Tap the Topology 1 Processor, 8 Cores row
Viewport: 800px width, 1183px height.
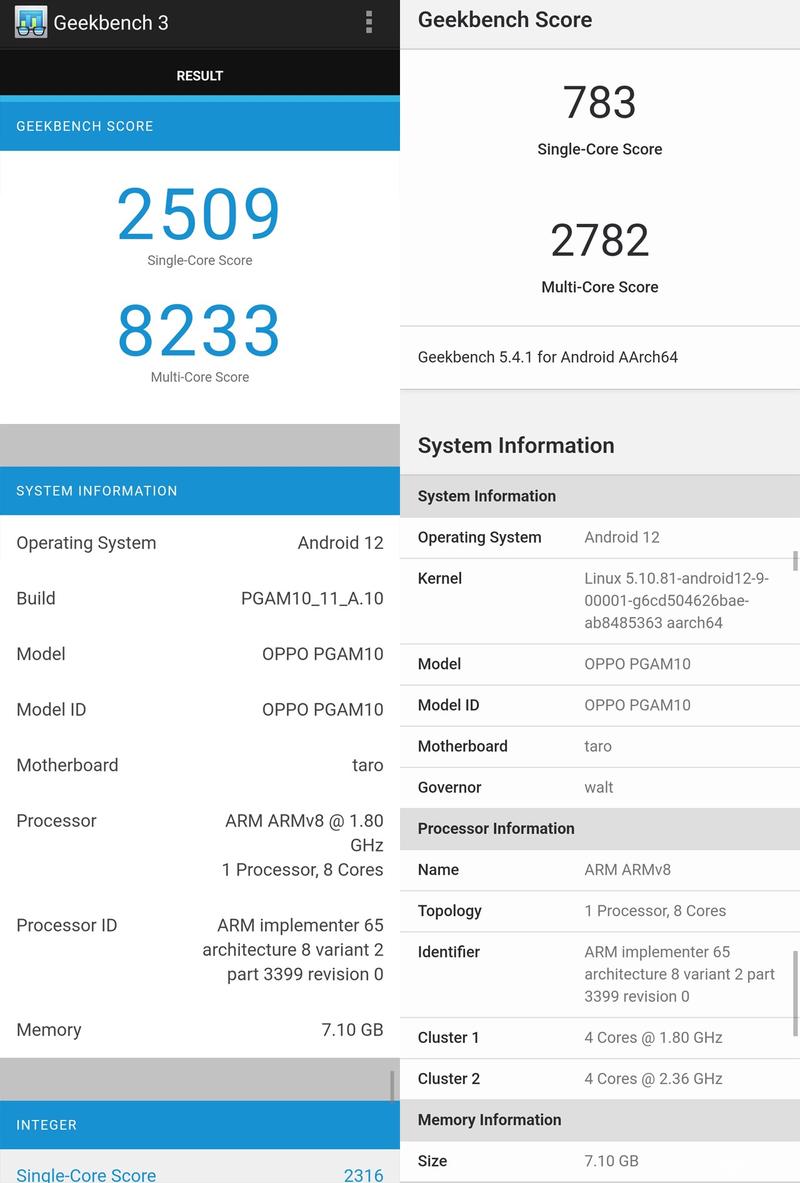coord(600,911)
